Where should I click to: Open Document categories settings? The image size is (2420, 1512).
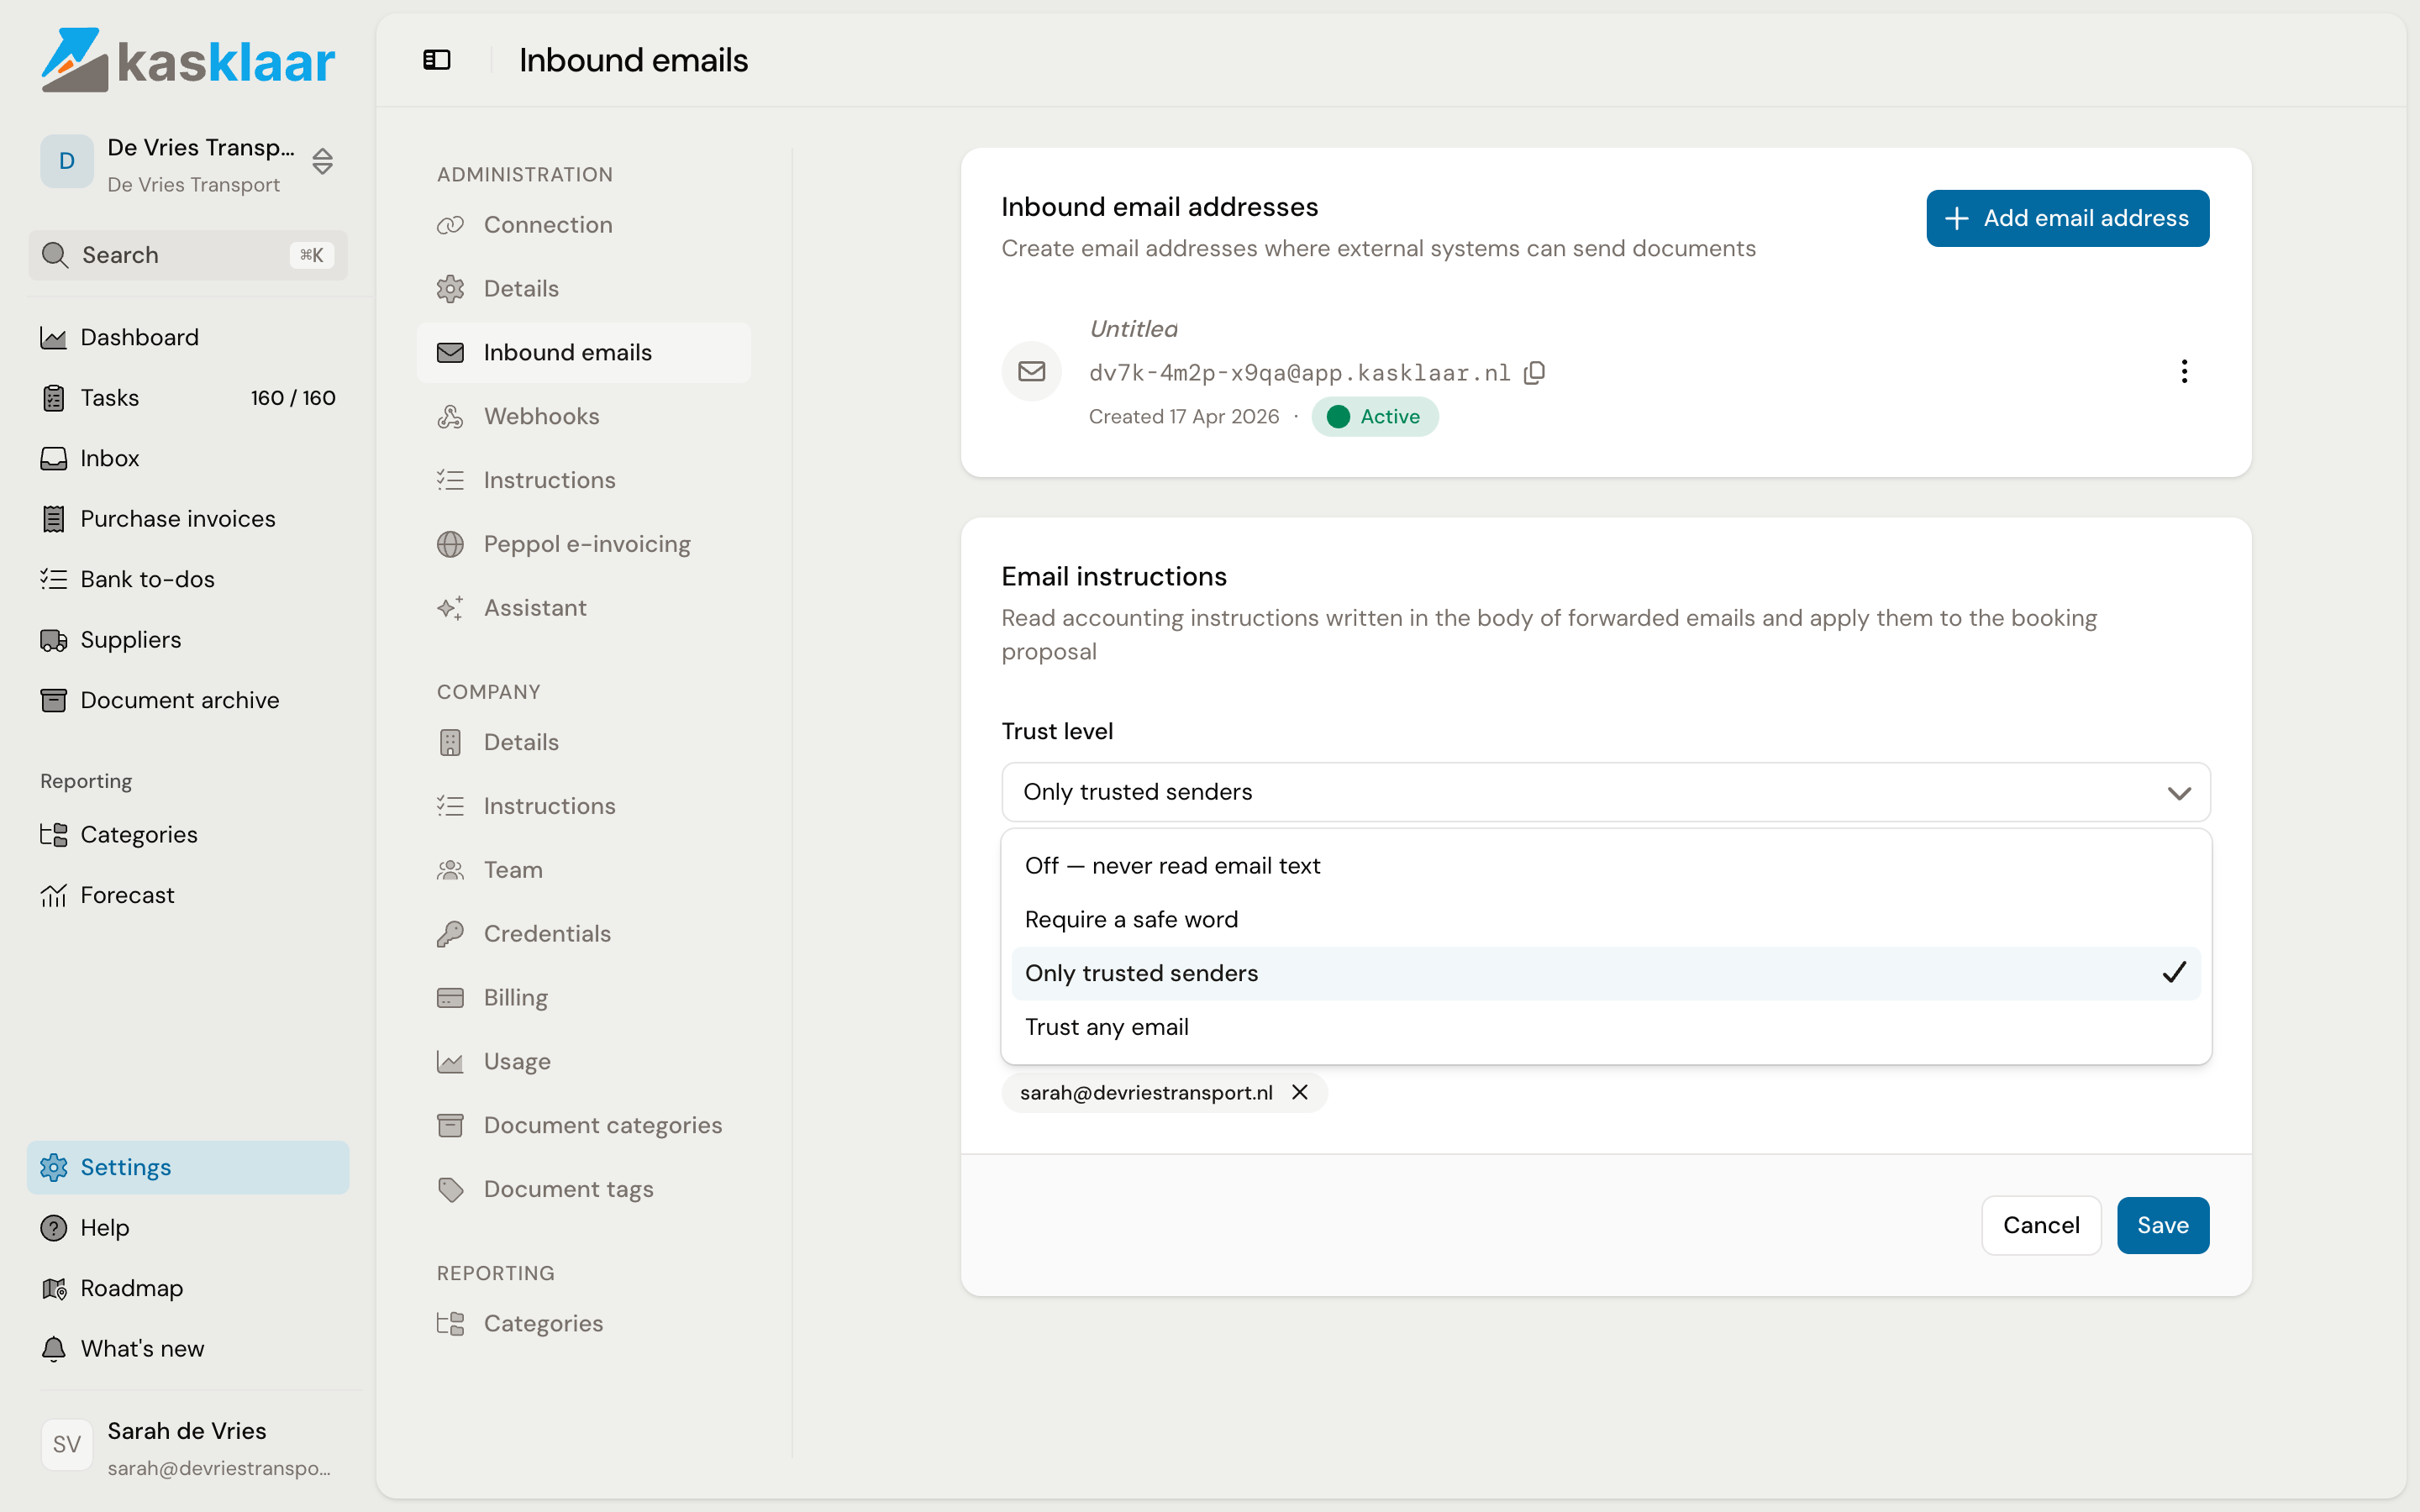(584, 1125)
